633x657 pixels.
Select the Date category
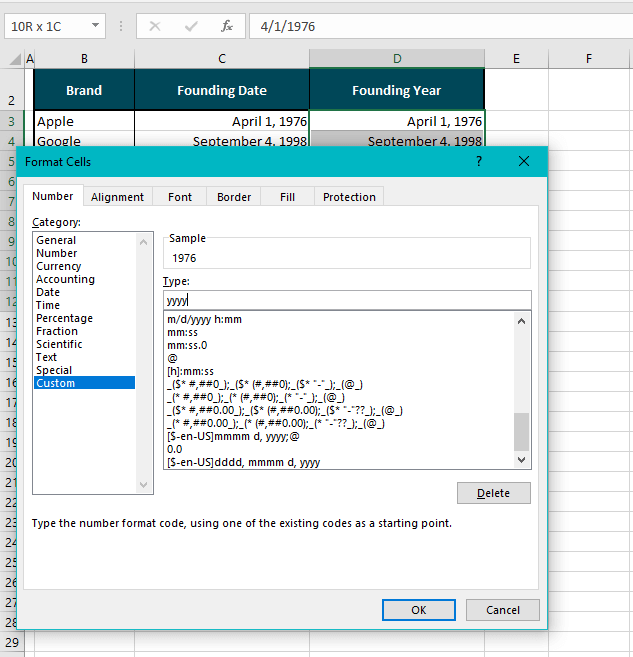(x=48, y=292)
